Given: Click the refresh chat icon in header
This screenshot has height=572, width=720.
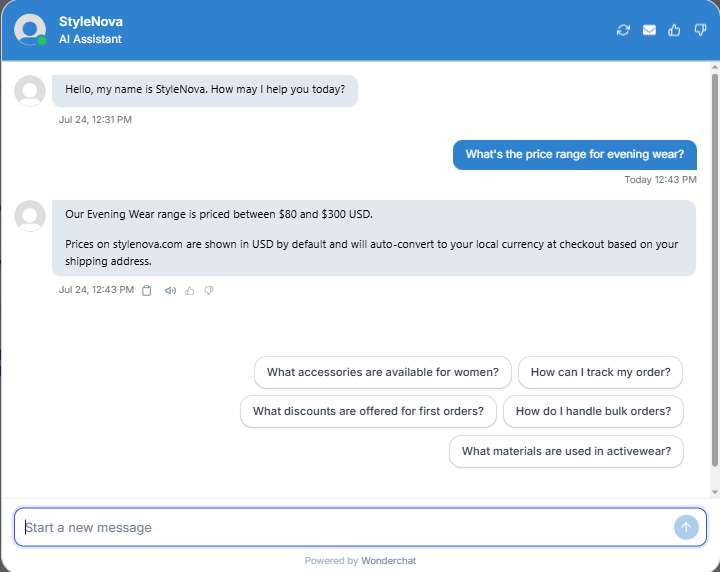Looking at the screenshot, I should point(623,30).
